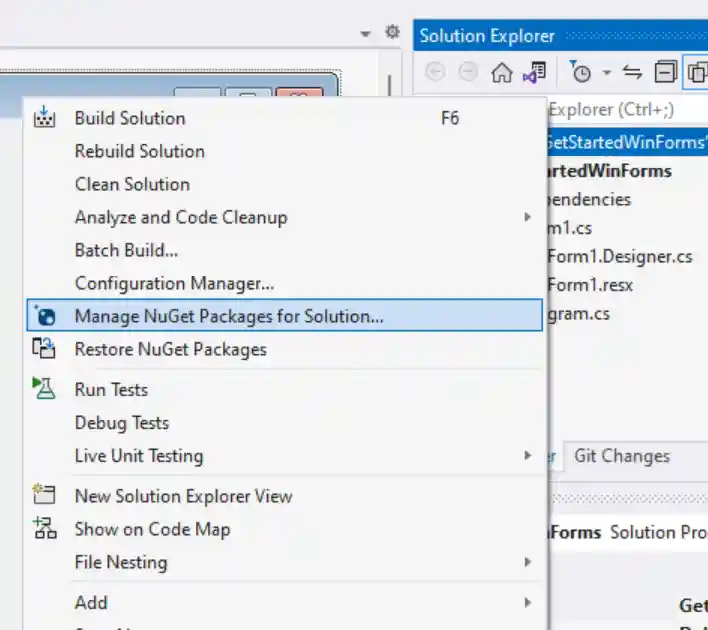
Task: Click the Run Tests flask icon
Action: pyautogui.click(x=44, y=388)
